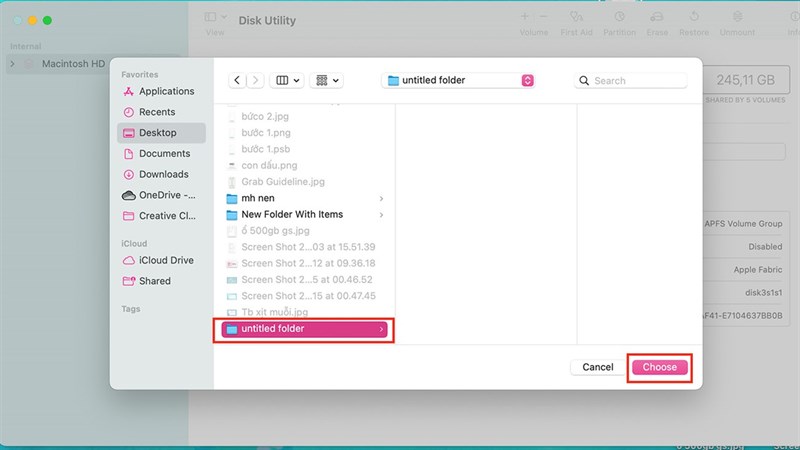Click the Cancel button
This screenshot has width=800, height=450.
tap(598, 367)
